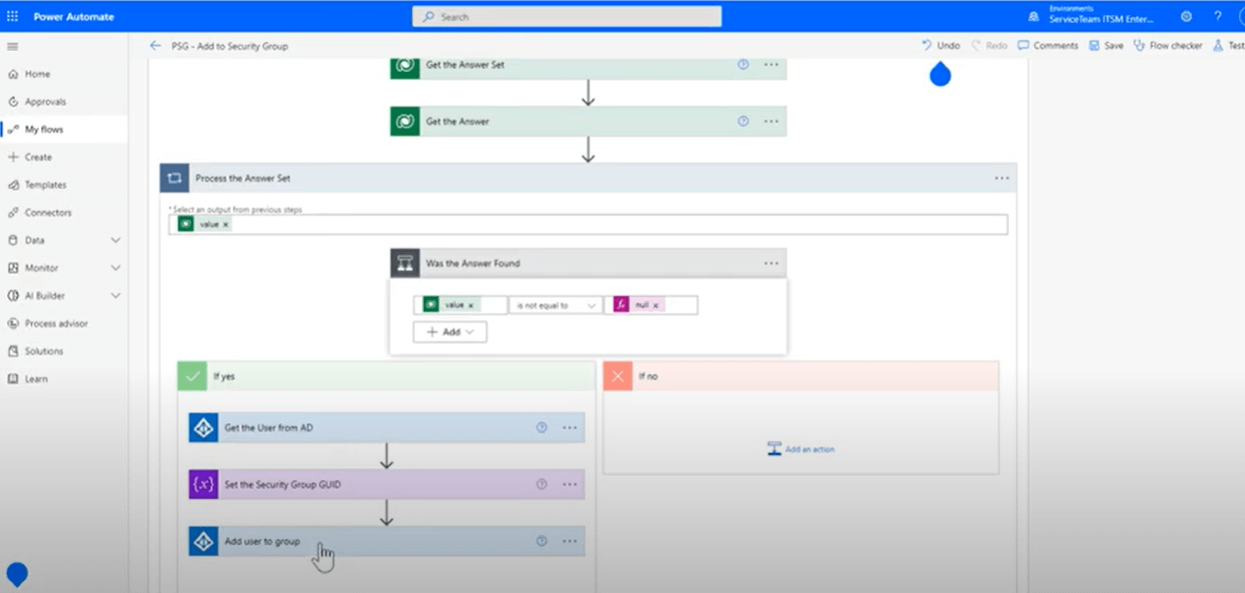Open the Connectors sidebar item
Image resolution: width=1245 pixels, height=593 pixels.
click(x=45, y=212)
